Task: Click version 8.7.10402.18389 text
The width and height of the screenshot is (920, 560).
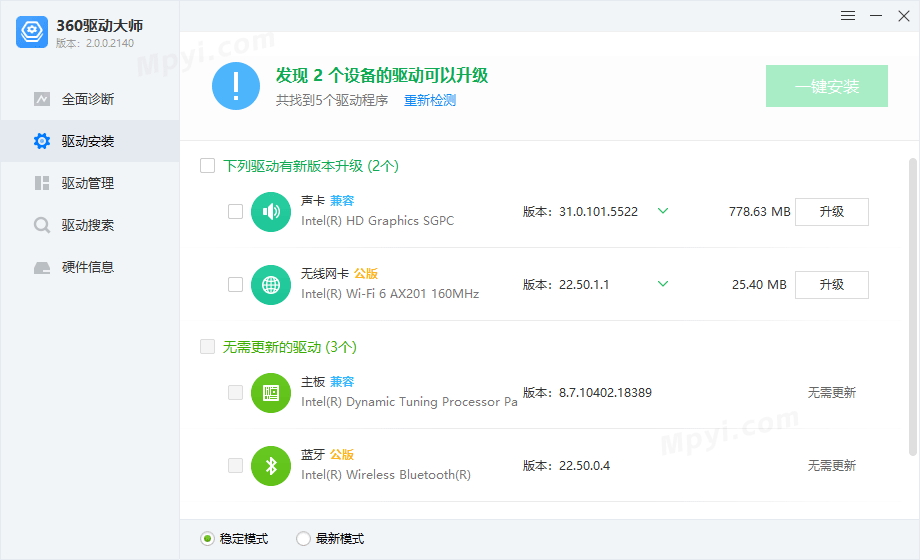Action: (605, 393)
